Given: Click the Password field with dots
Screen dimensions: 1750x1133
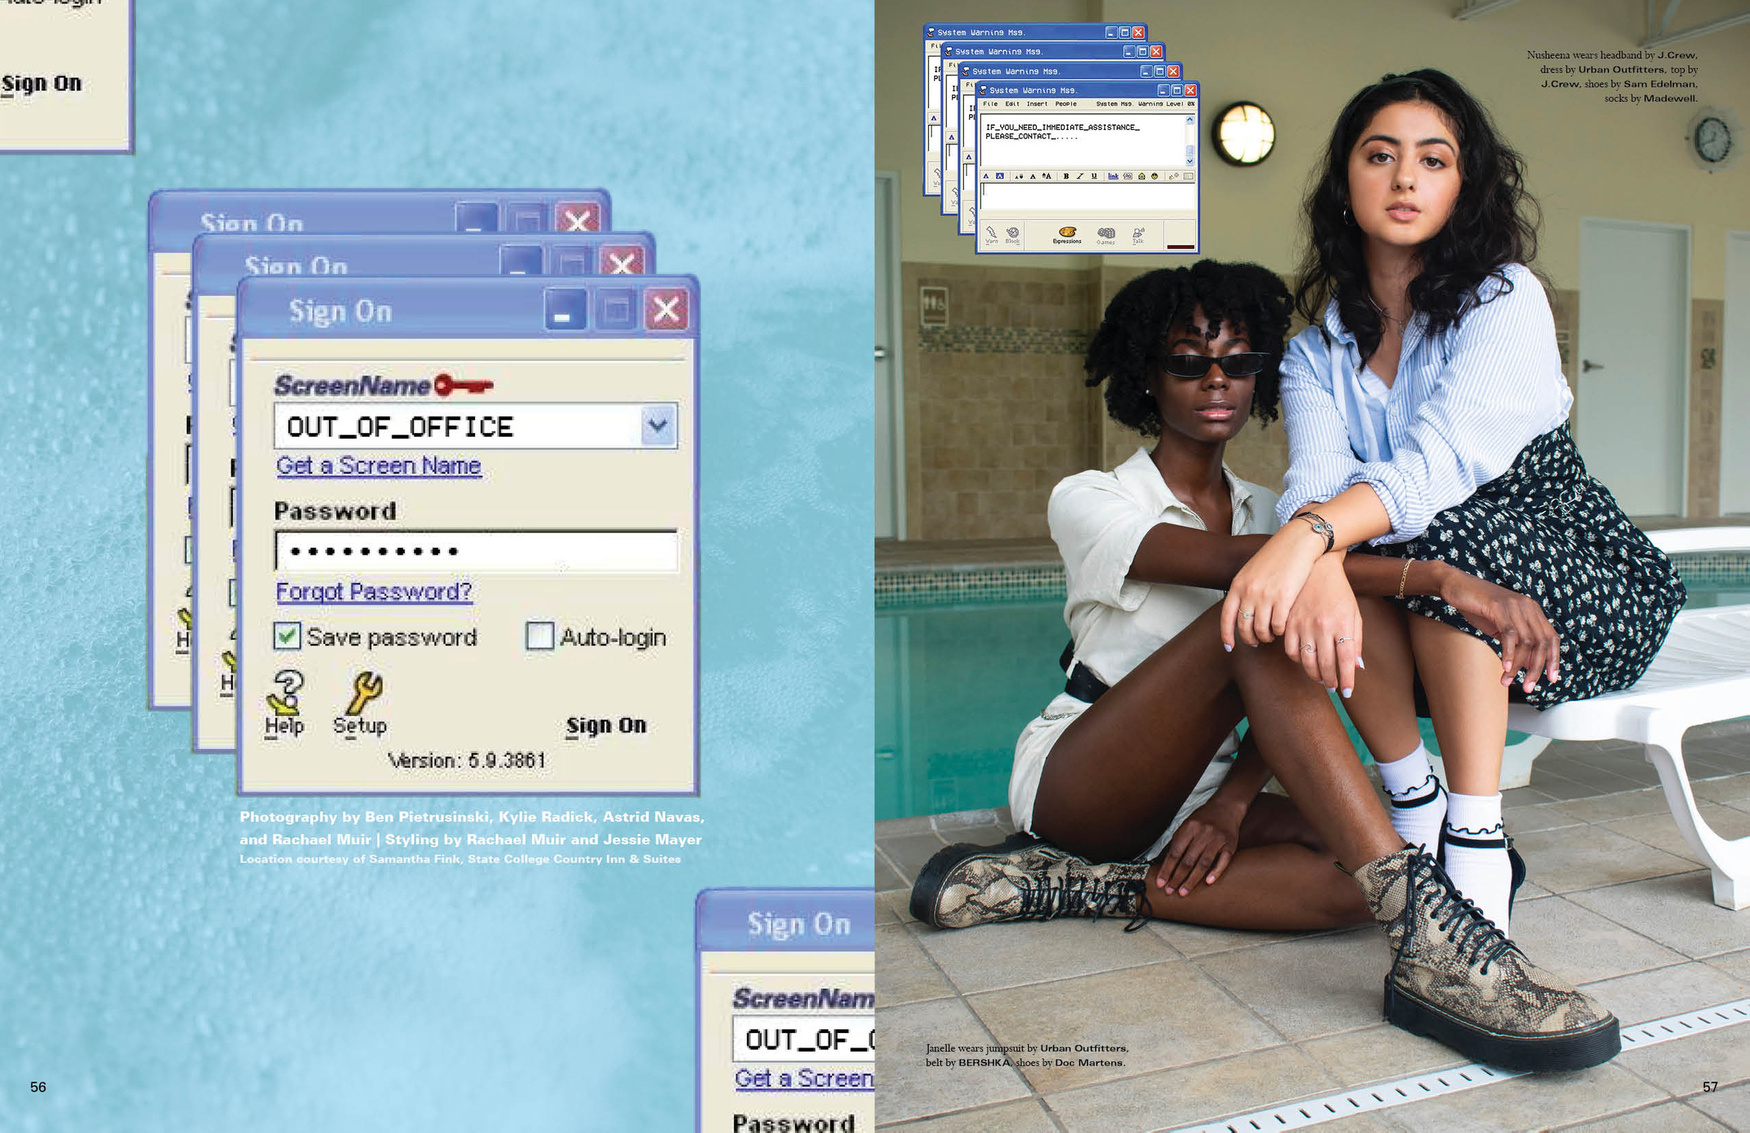Looking at the screenshot, I should coord(476,551).
